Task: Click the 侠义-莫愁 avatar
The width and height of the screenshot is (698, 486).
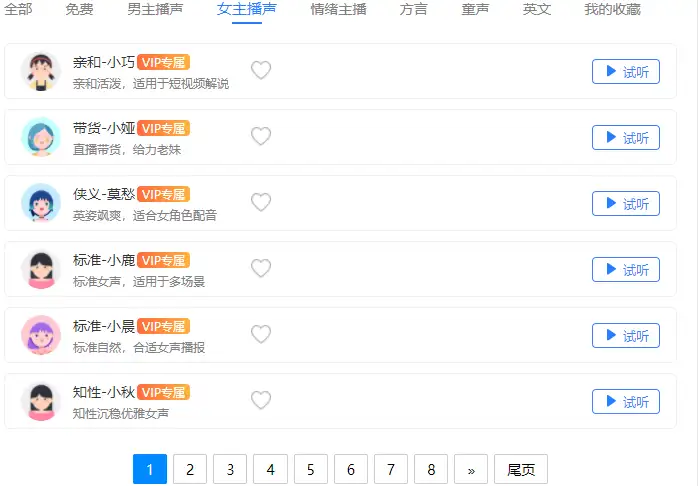Action: point(41,203)
